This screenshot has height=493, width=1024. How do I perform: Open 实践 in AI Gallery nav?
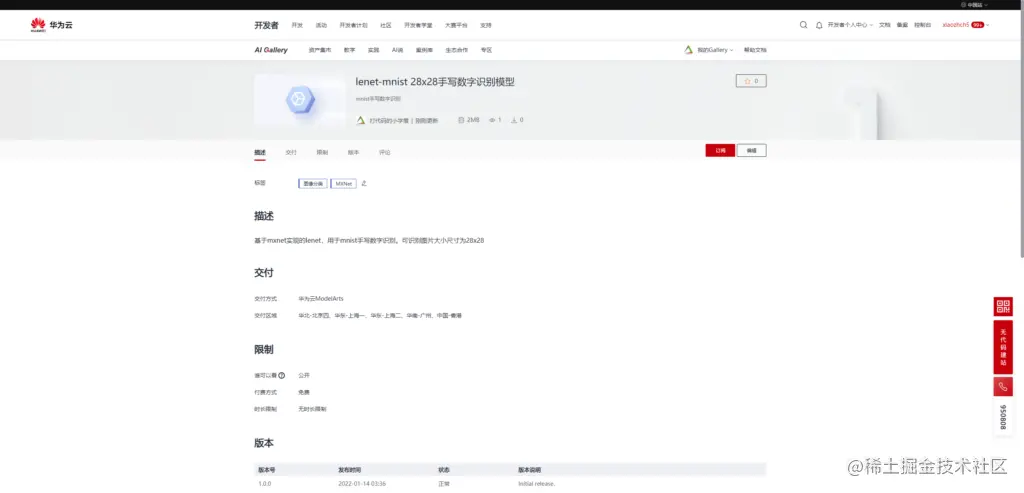coord(374,50)
